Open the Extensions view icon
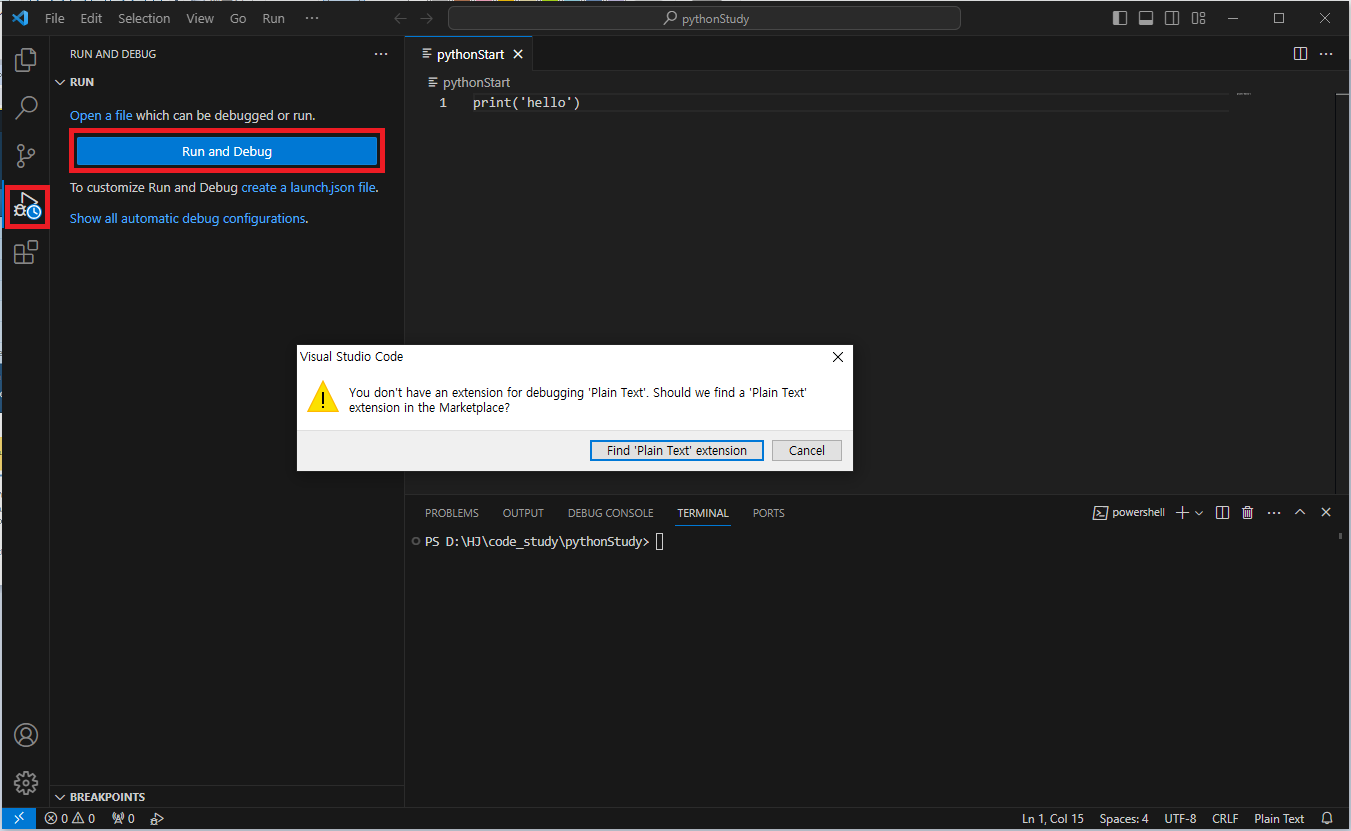The image size is (1351, 831). coord(26,253)
